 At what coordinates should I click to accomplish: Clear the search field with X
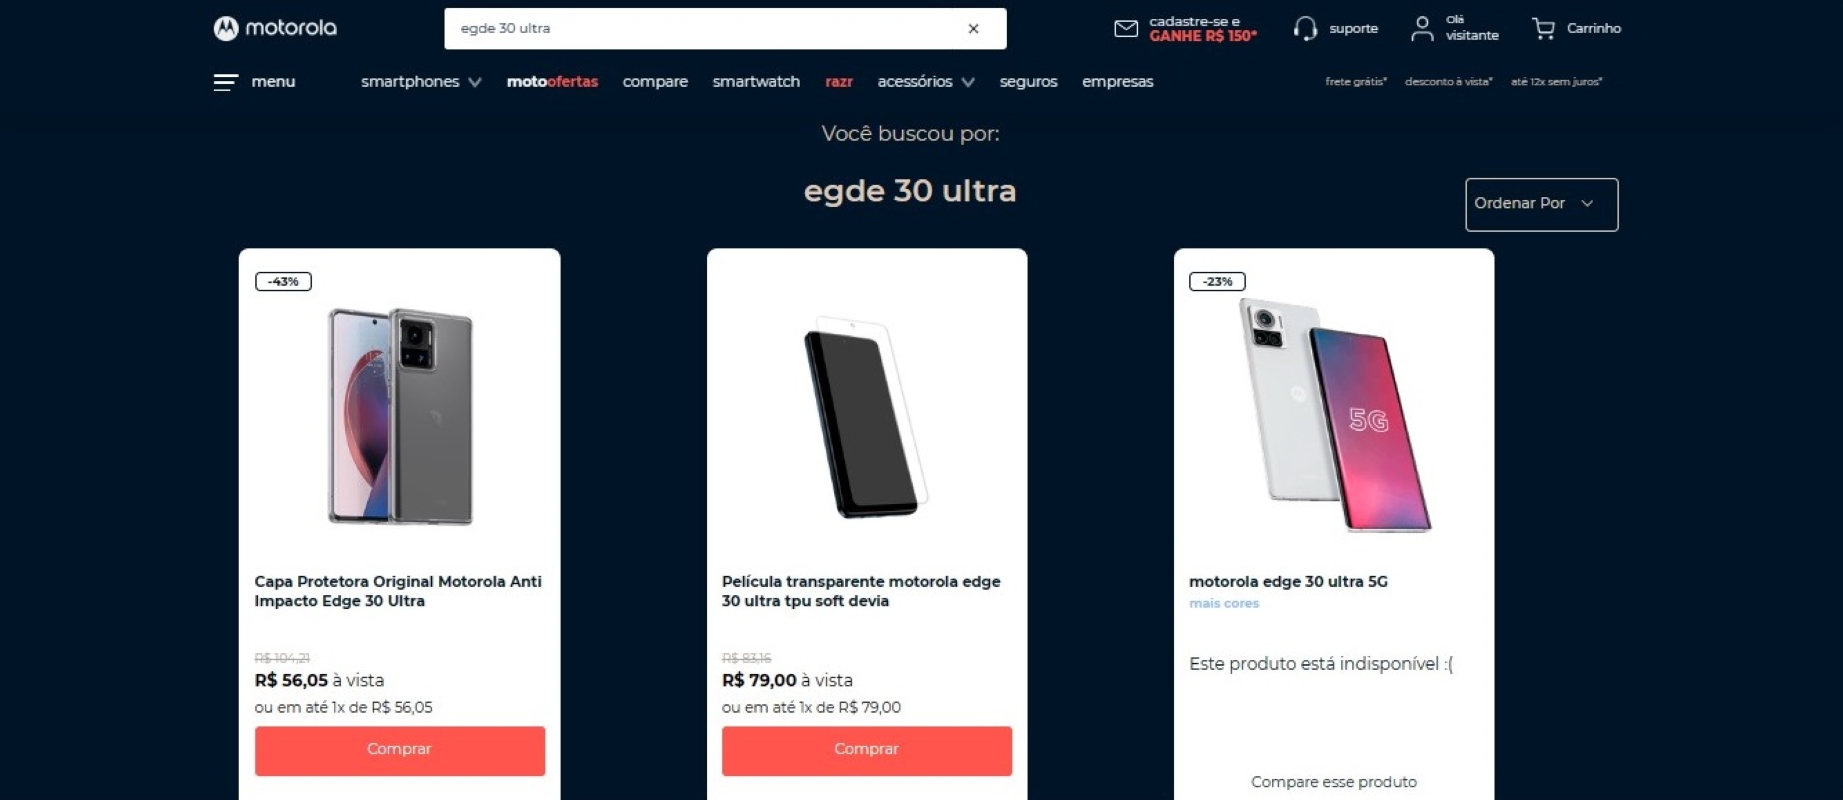(x=973, y=29)
